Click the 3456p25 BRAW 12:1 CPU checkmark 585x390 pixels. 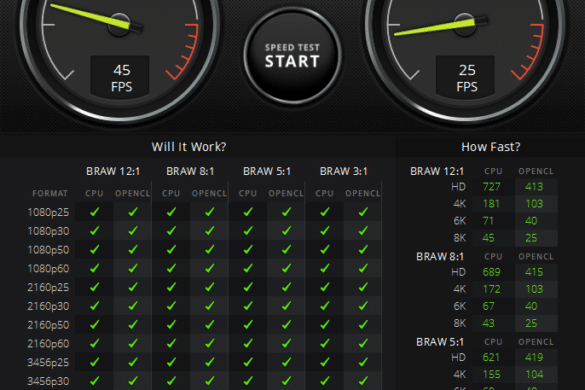[x=95, y=362]
